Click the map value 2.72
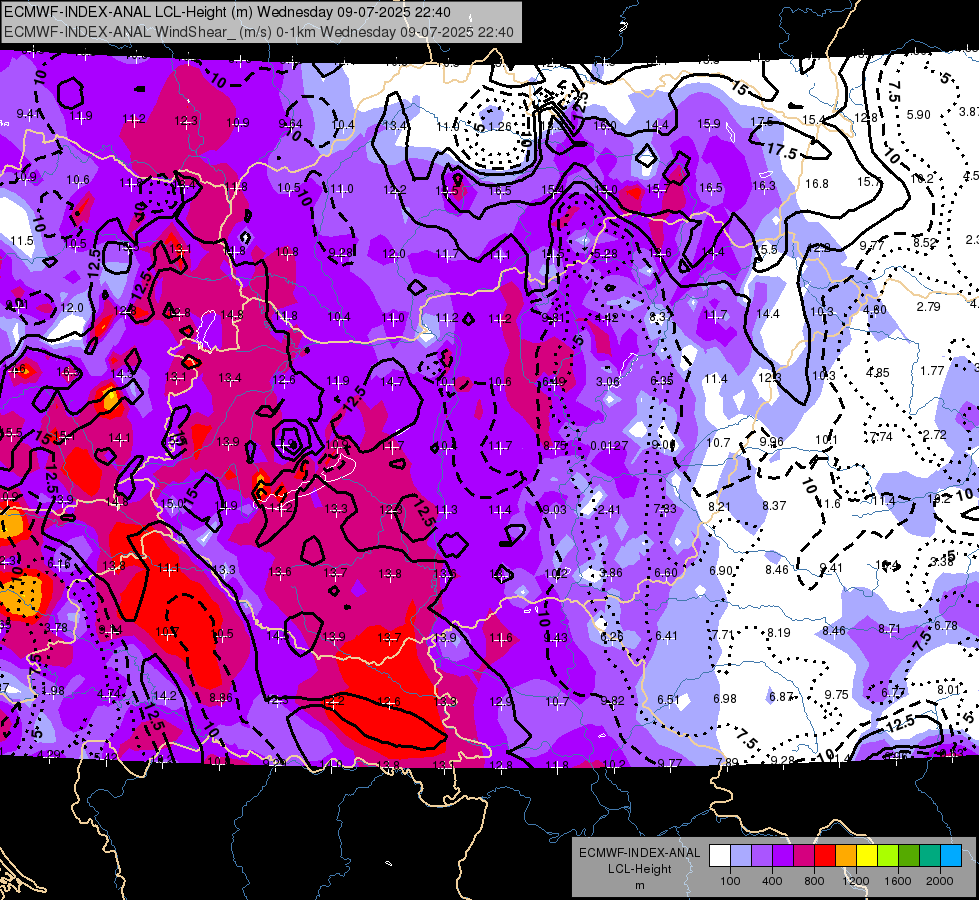The width and height of the screenshot is (979, 900). [935, 435]
